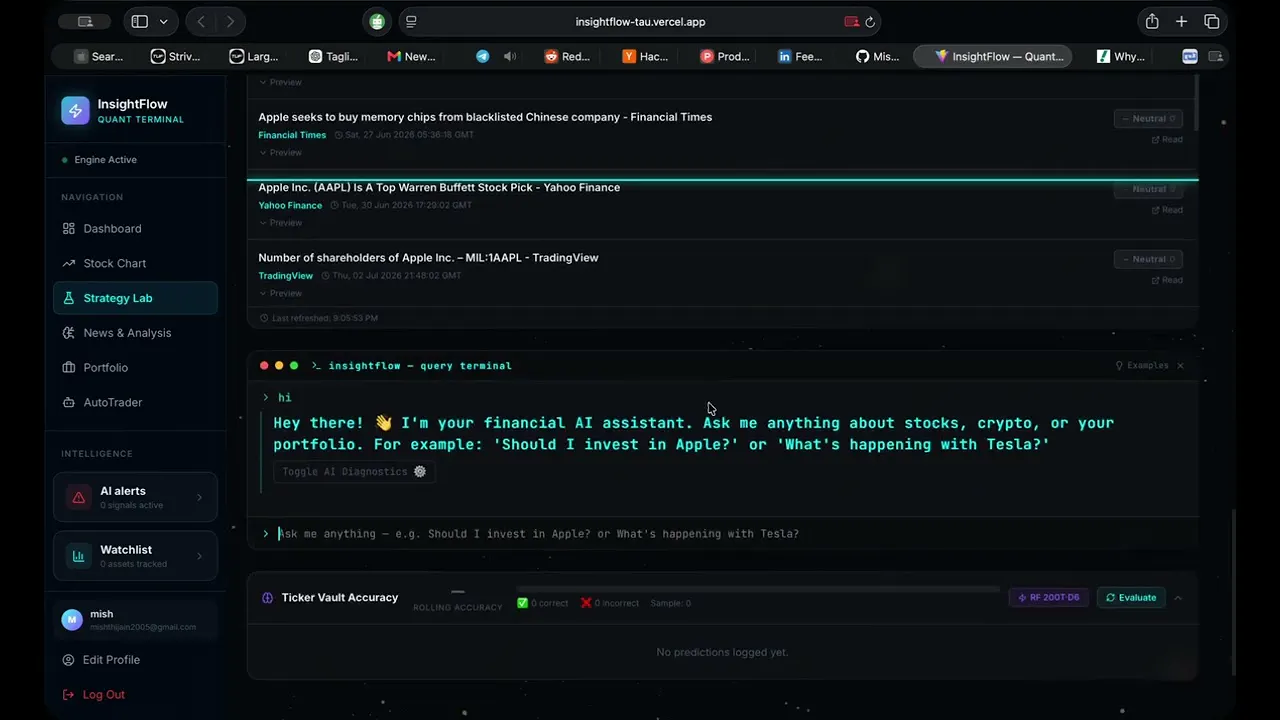
Task: Click the Ticker Vault Accuracy icon
Action: pos(267,598)
